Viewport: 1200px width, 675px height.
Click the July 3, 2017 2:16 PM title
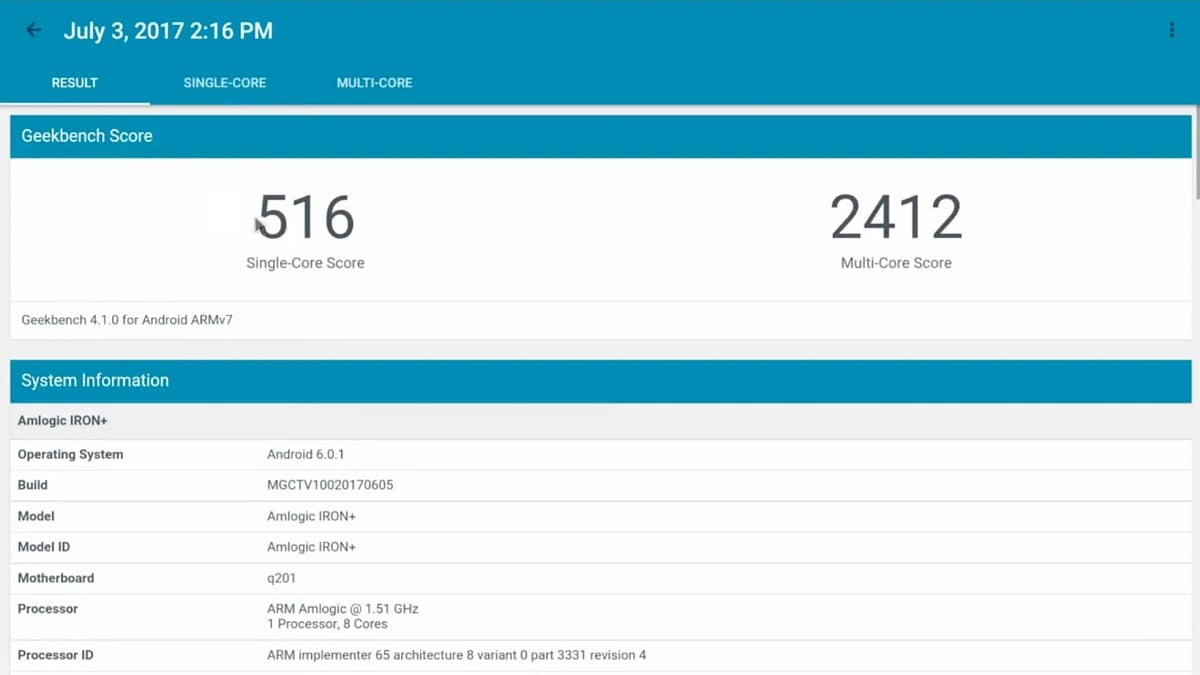[x=168, y=30]
